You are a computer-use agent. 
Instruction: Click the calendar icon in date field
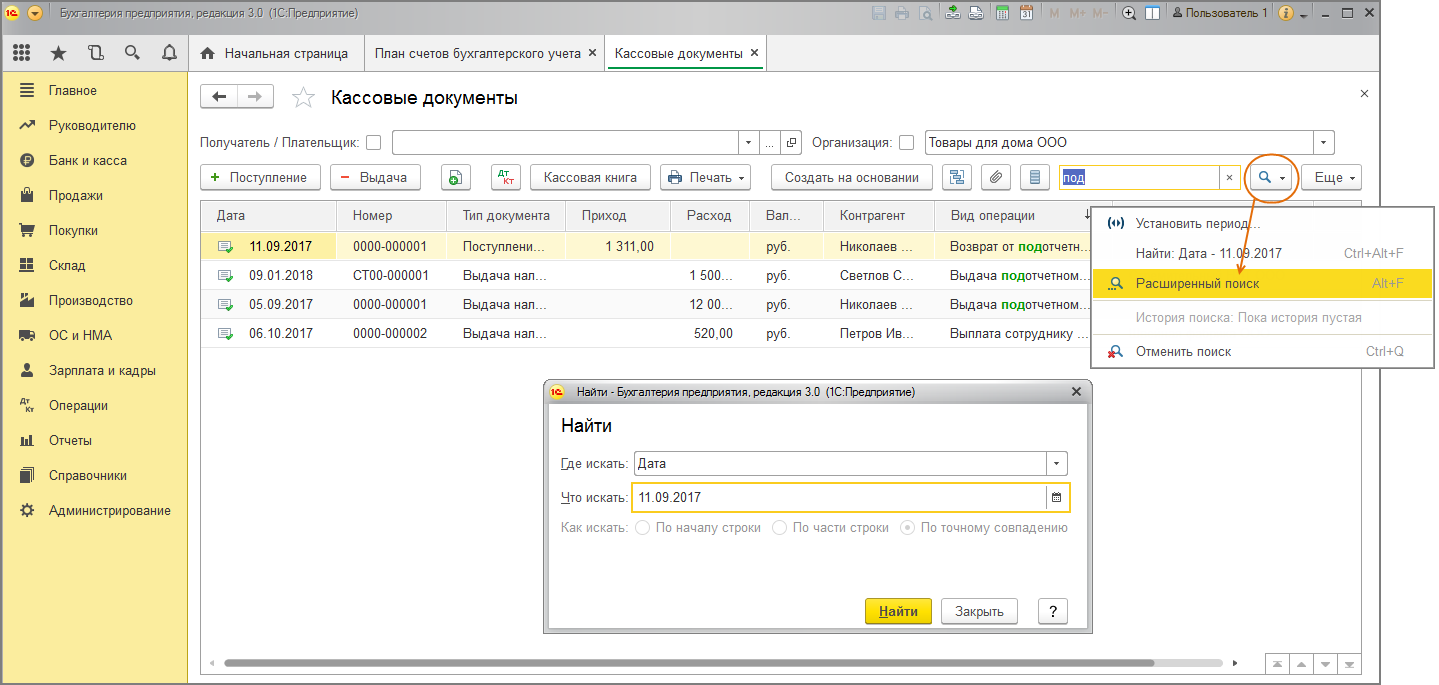click(x=1056, y=497)
